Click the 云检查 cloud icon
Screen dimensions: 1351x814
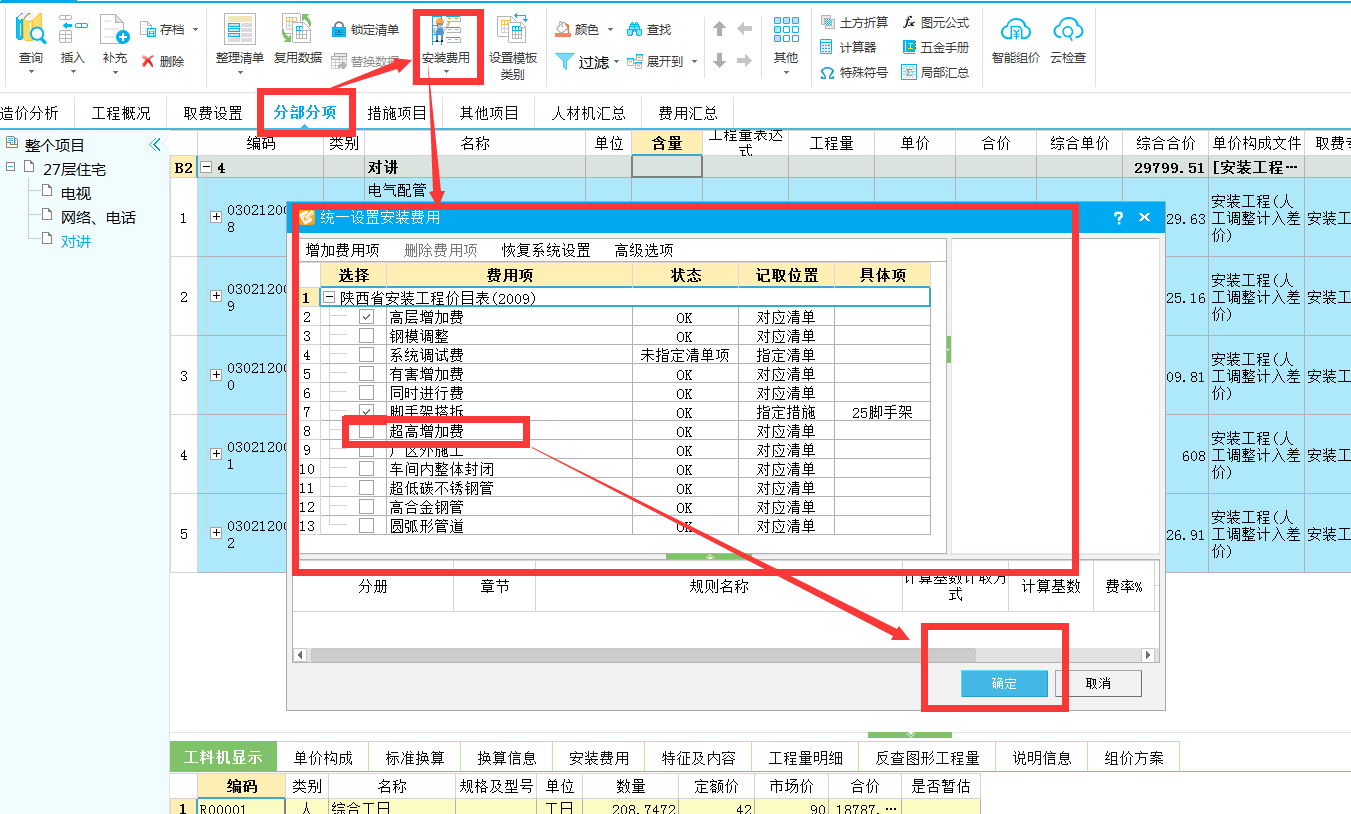[x=1068, y=30]
